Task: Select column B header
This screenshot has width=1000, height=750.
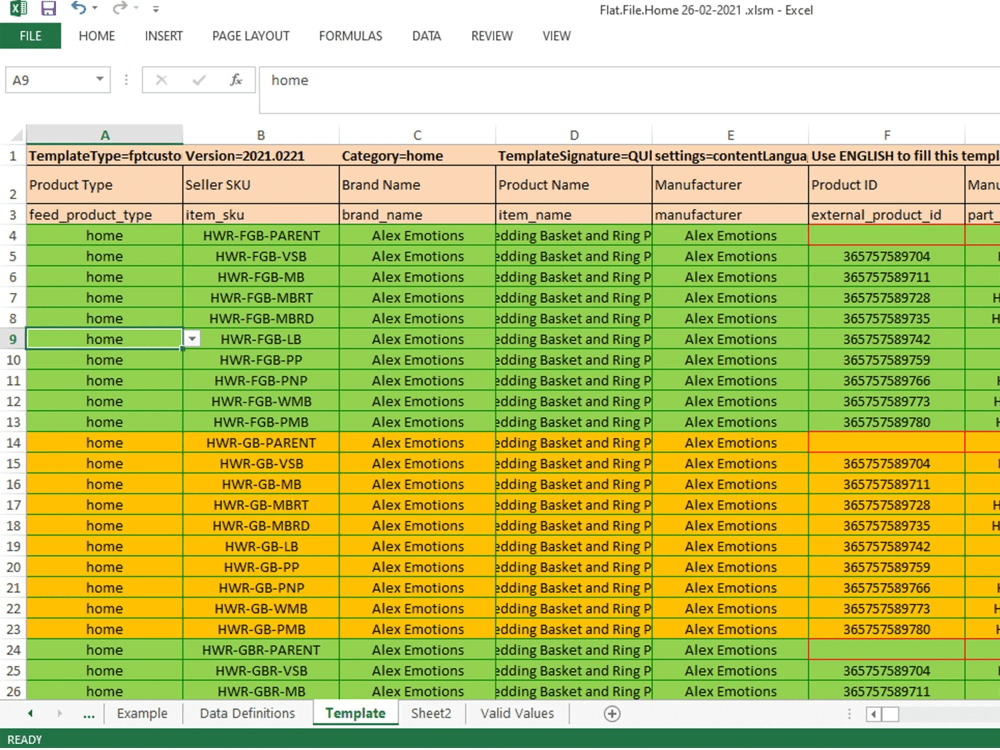Action: point(261,135)
